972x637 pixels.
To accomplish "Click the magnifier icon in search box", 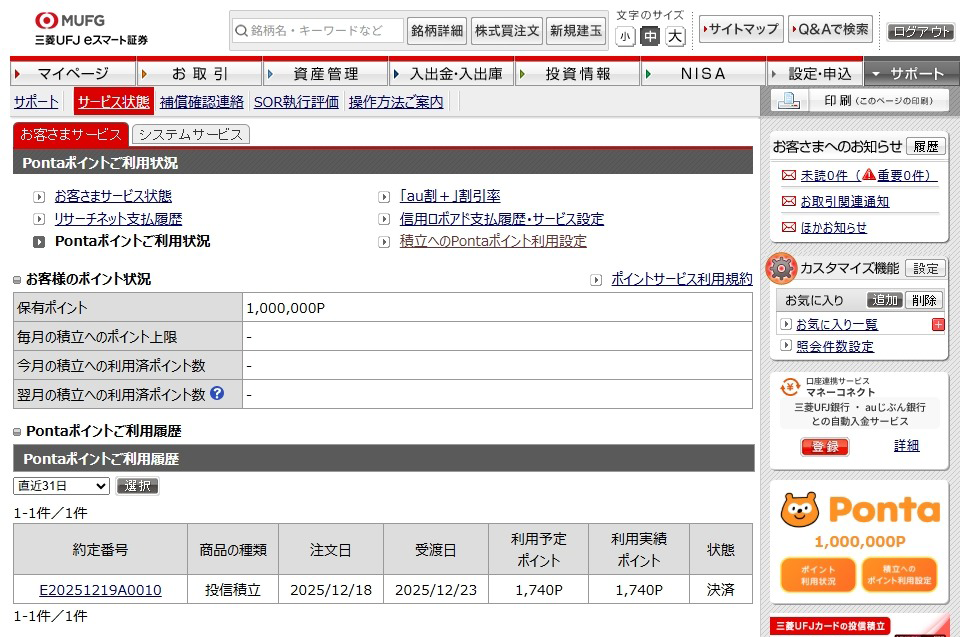I will pyautogui.click(x=241, y=31).
